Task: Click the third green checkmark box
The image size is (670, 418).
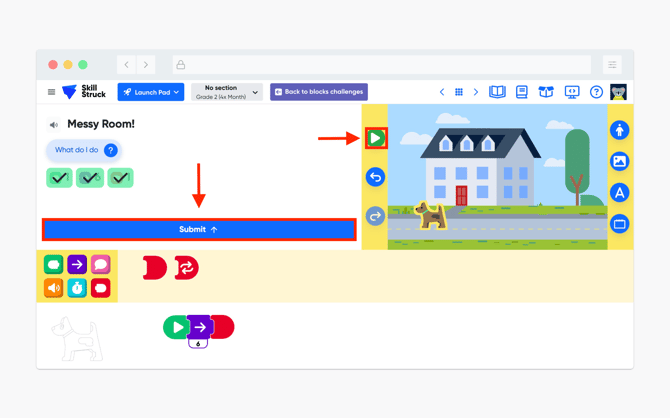Action: pyautogui.click(x=120, y=178)
